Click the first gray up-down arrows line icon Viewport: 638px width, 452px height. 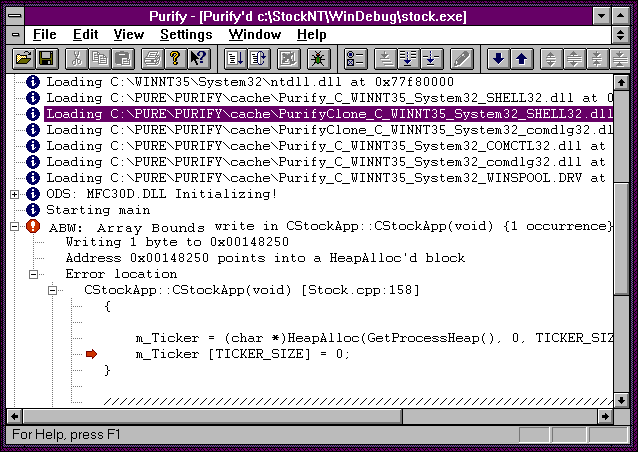click(551, 59)
